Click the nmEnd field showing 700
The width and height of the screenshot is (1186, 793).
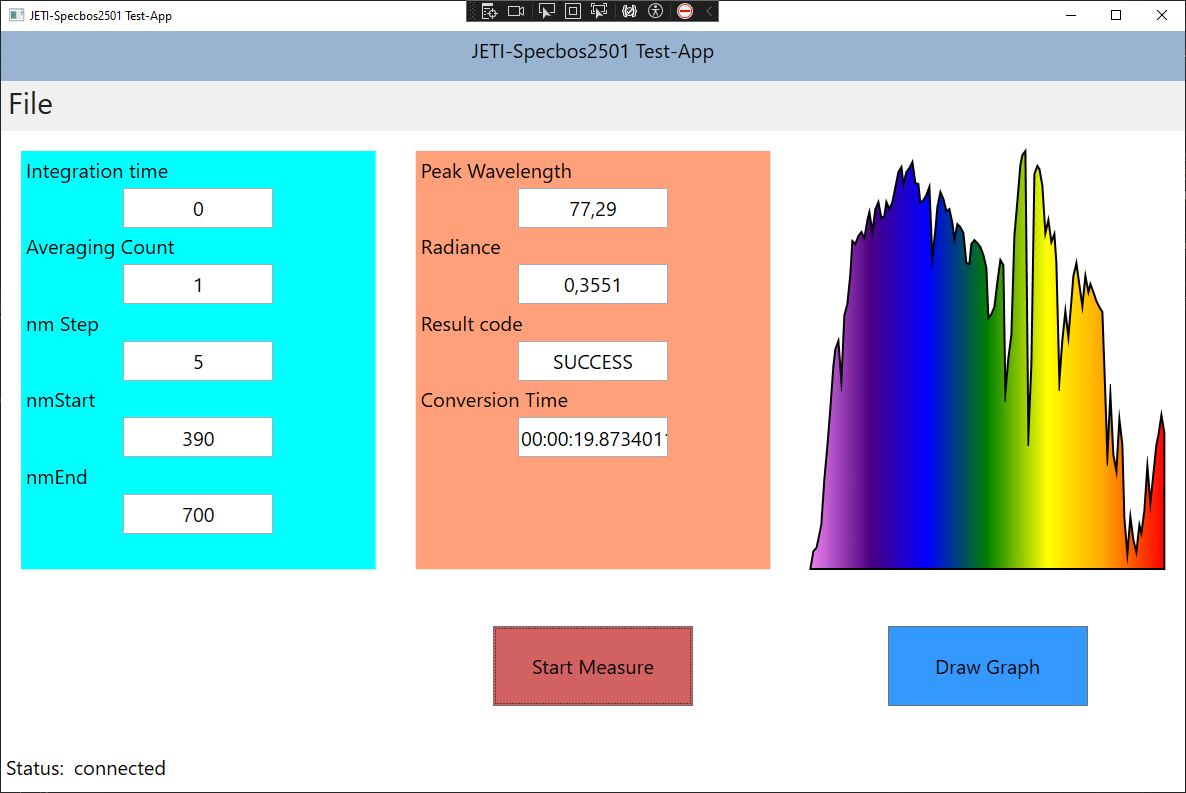(198, 514)
